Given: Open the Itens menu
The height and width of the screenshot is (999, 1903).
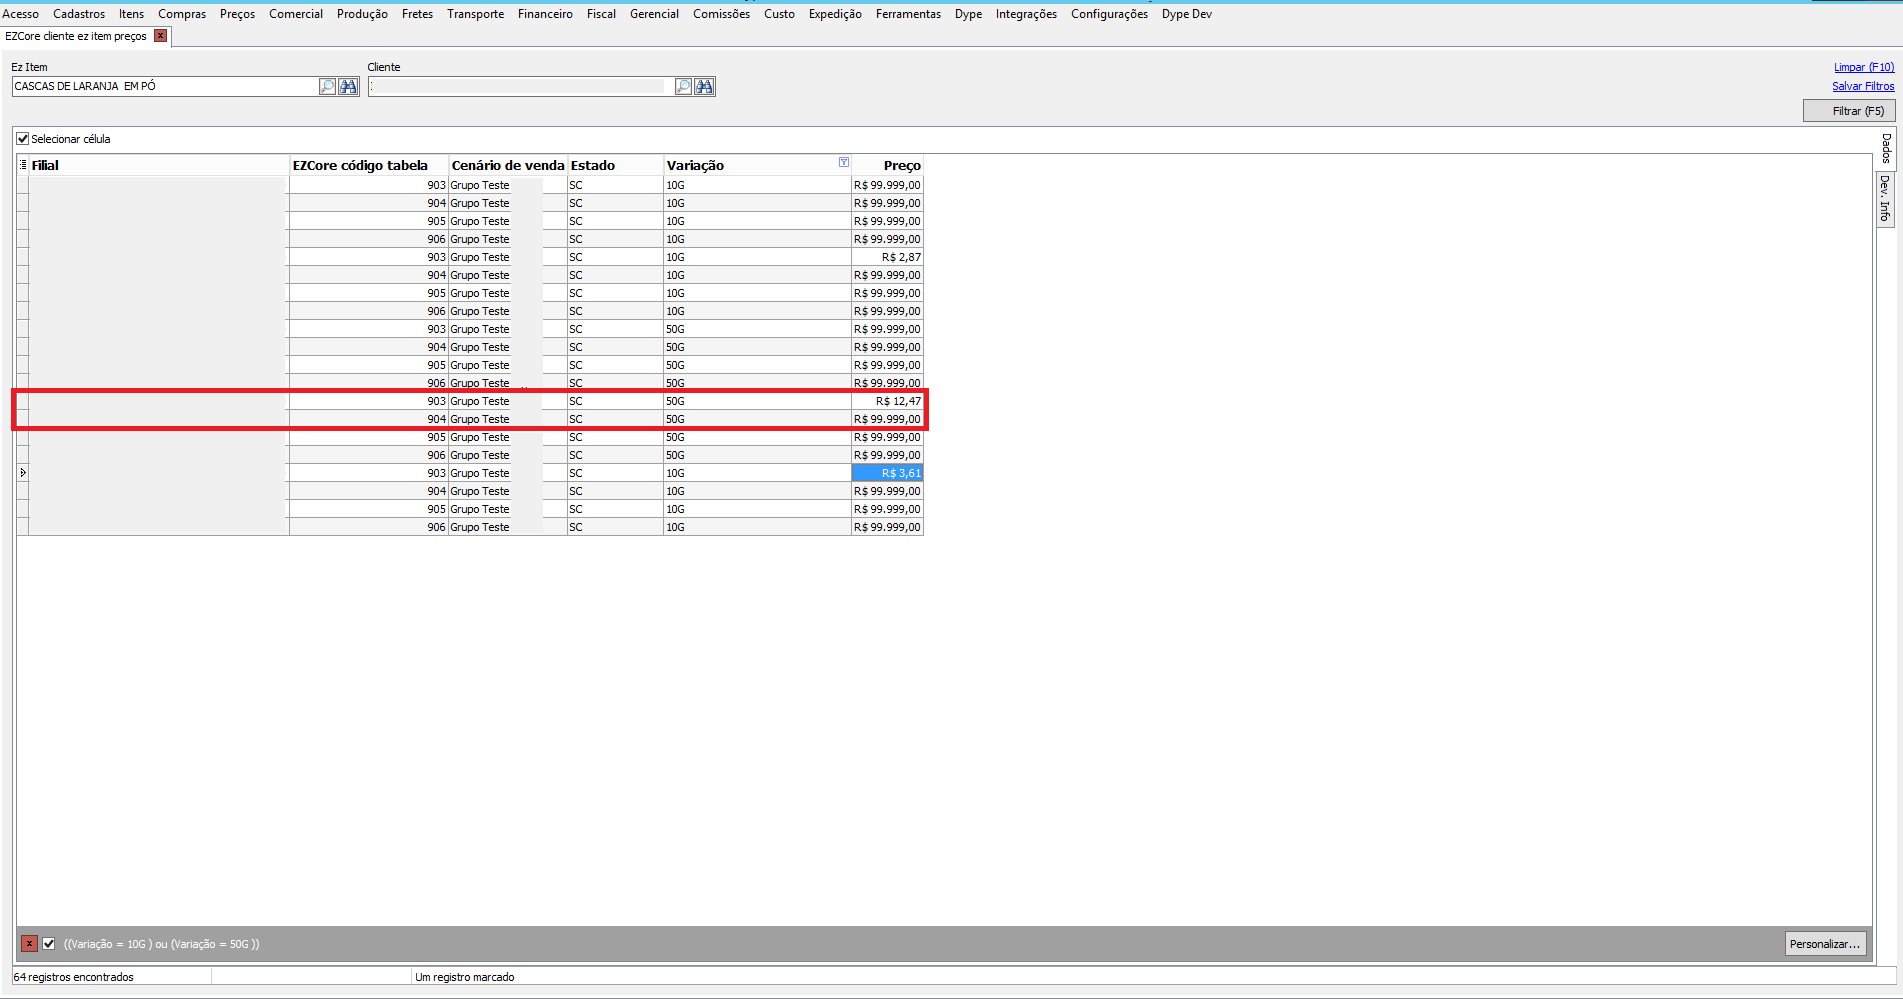Looking at the screenshot, I should coord(131,14).
